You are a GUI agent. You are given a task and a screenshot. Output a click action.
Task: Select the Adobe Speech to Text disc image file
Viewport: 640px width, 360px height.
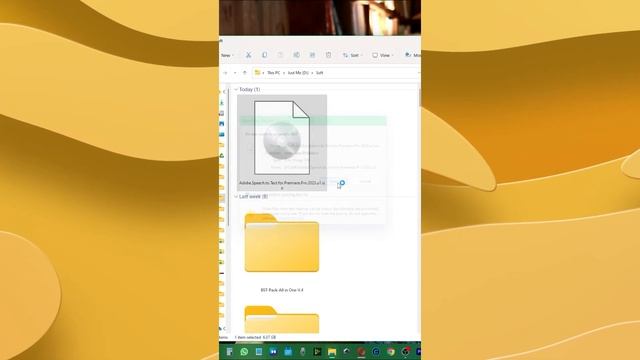coord(282,142)
